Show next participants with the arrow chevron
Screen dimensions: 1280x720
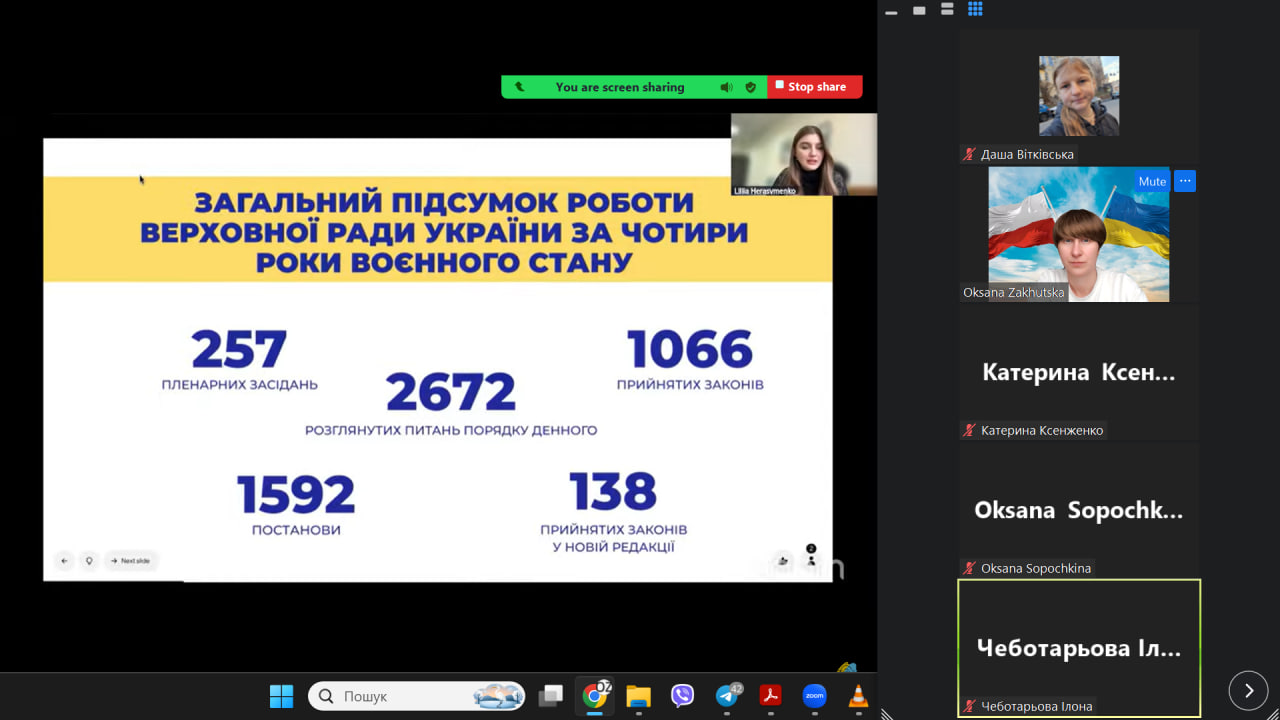[x=1248, y=690]
